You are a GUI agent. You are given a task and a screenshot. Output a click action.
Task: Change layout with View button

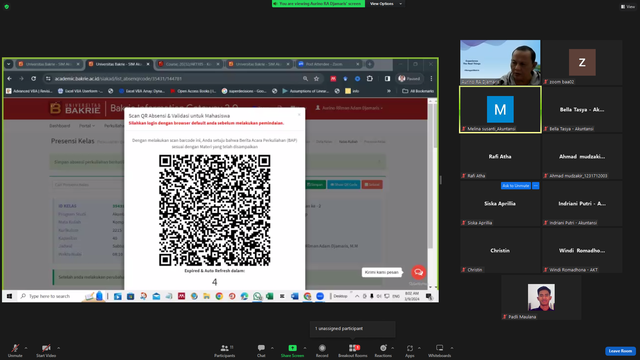[x=628, y=7]
